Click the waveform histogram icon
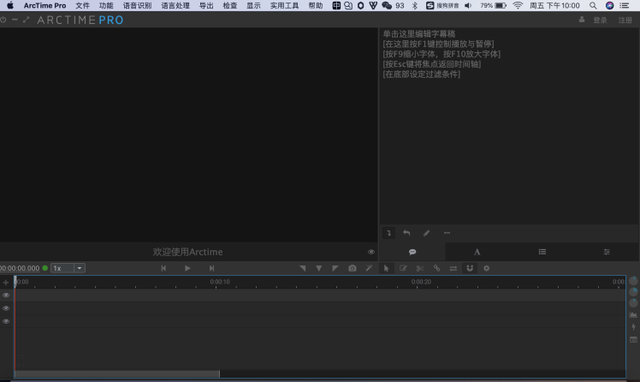 pos(633,315)
